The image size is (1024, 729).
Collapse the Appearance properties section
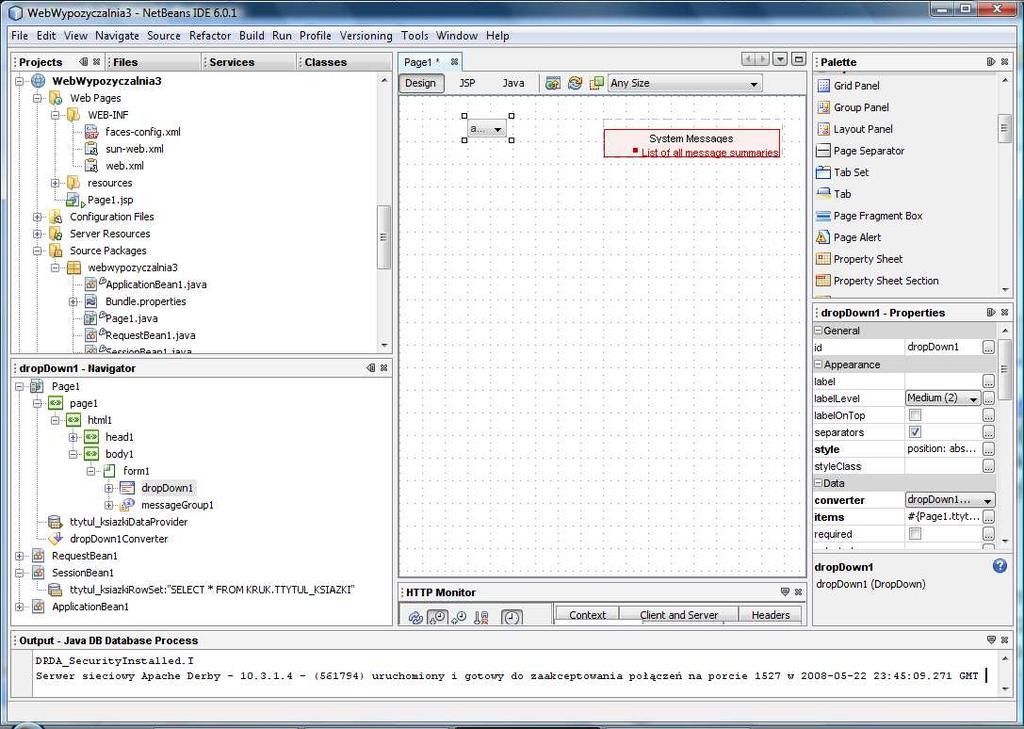pos(818,364)
